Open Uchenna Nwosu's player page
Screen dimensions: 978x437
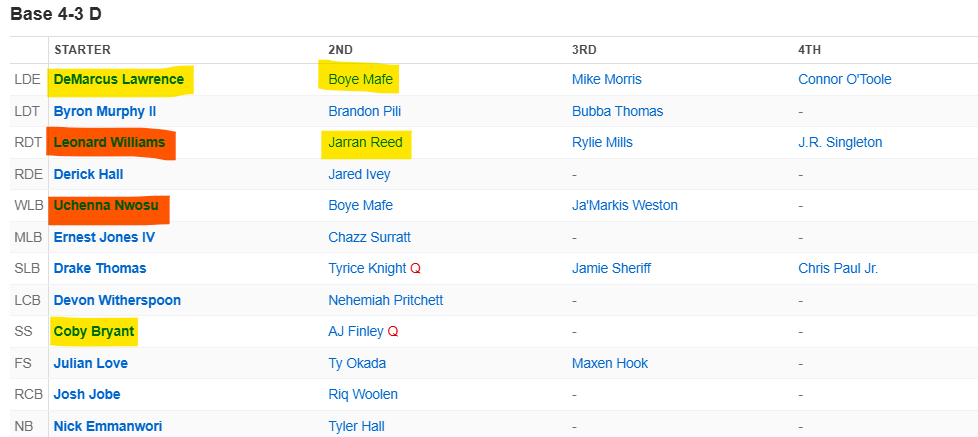click(x=106, y=205)
